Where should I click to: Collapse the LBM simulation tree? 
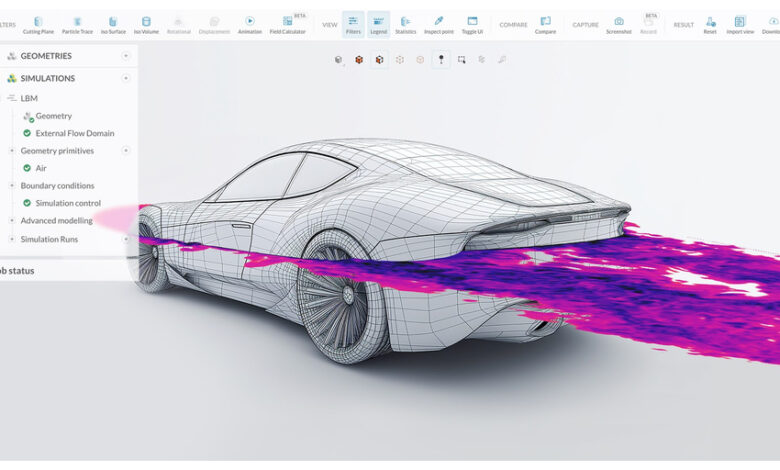11,98
